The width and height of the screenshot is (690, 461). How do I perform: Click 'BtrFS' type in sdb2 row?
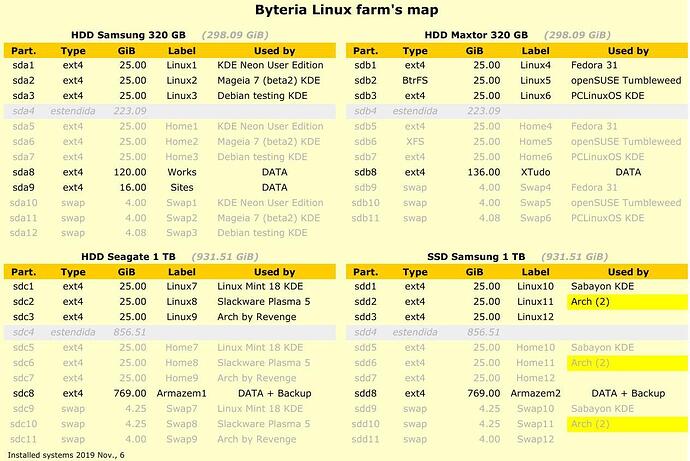pos(415,80)
